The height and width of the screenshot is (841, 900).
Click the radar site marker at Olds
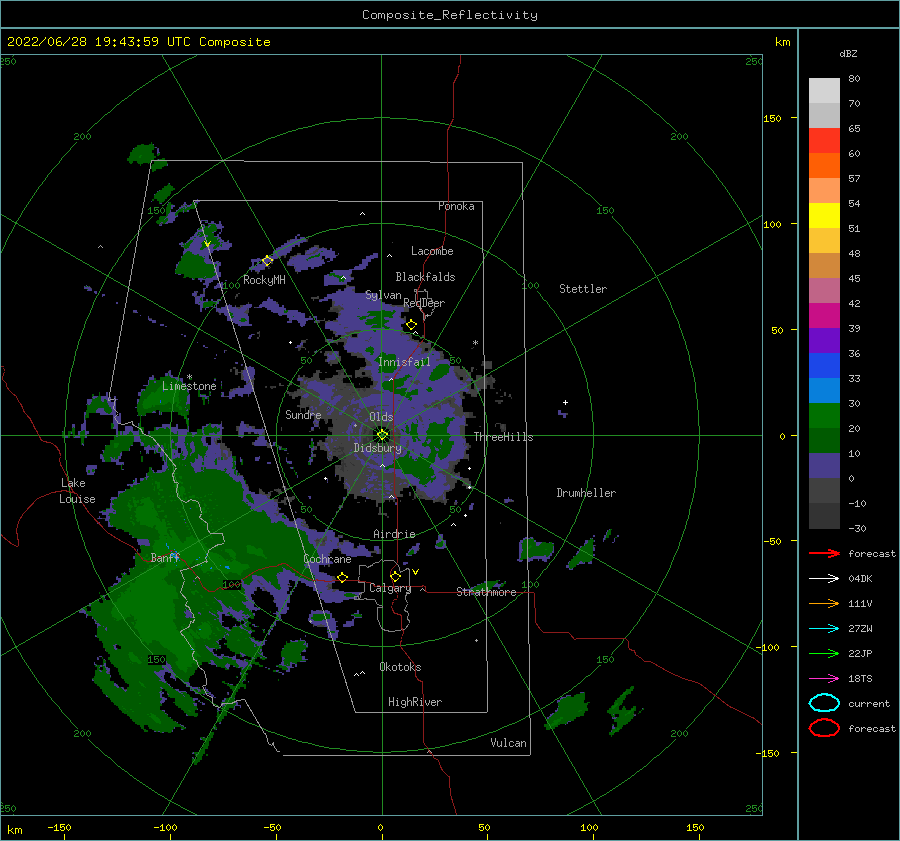[382, 435]
